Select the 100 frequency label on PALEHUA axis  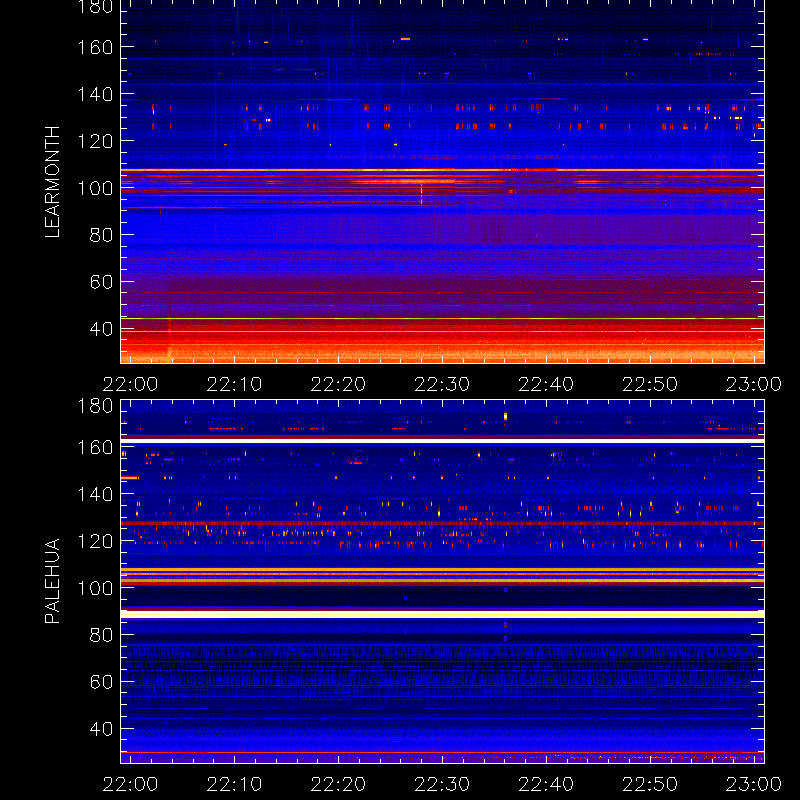click(95, 588)
